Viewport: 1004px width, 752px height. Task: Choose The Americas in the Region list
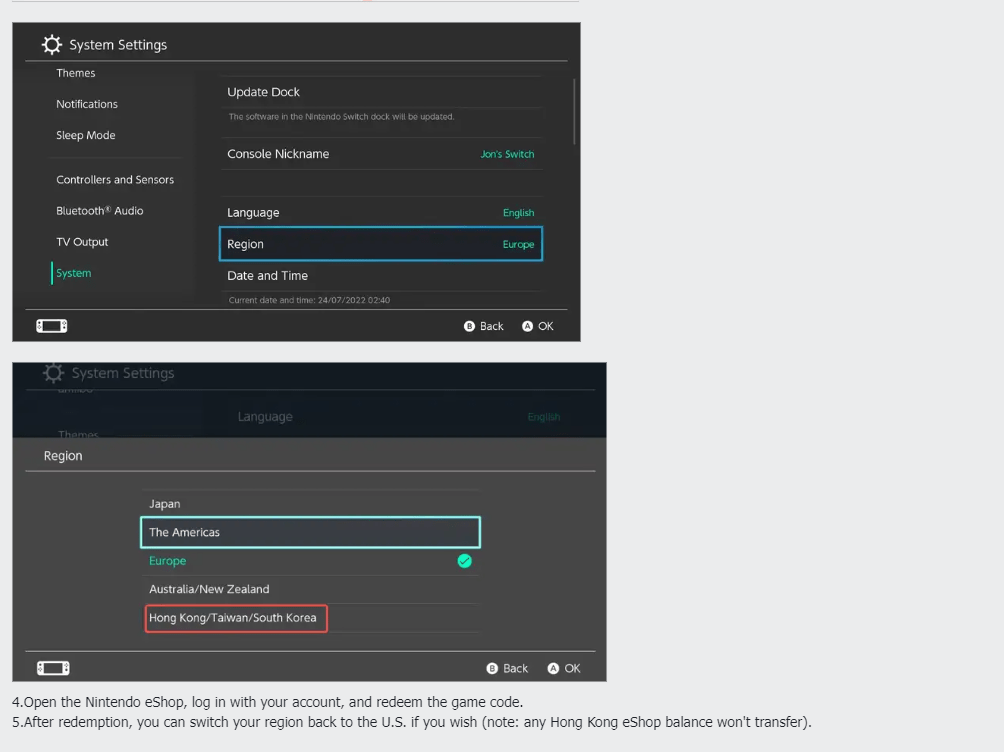pyautogui.click(x=311, y=532)
